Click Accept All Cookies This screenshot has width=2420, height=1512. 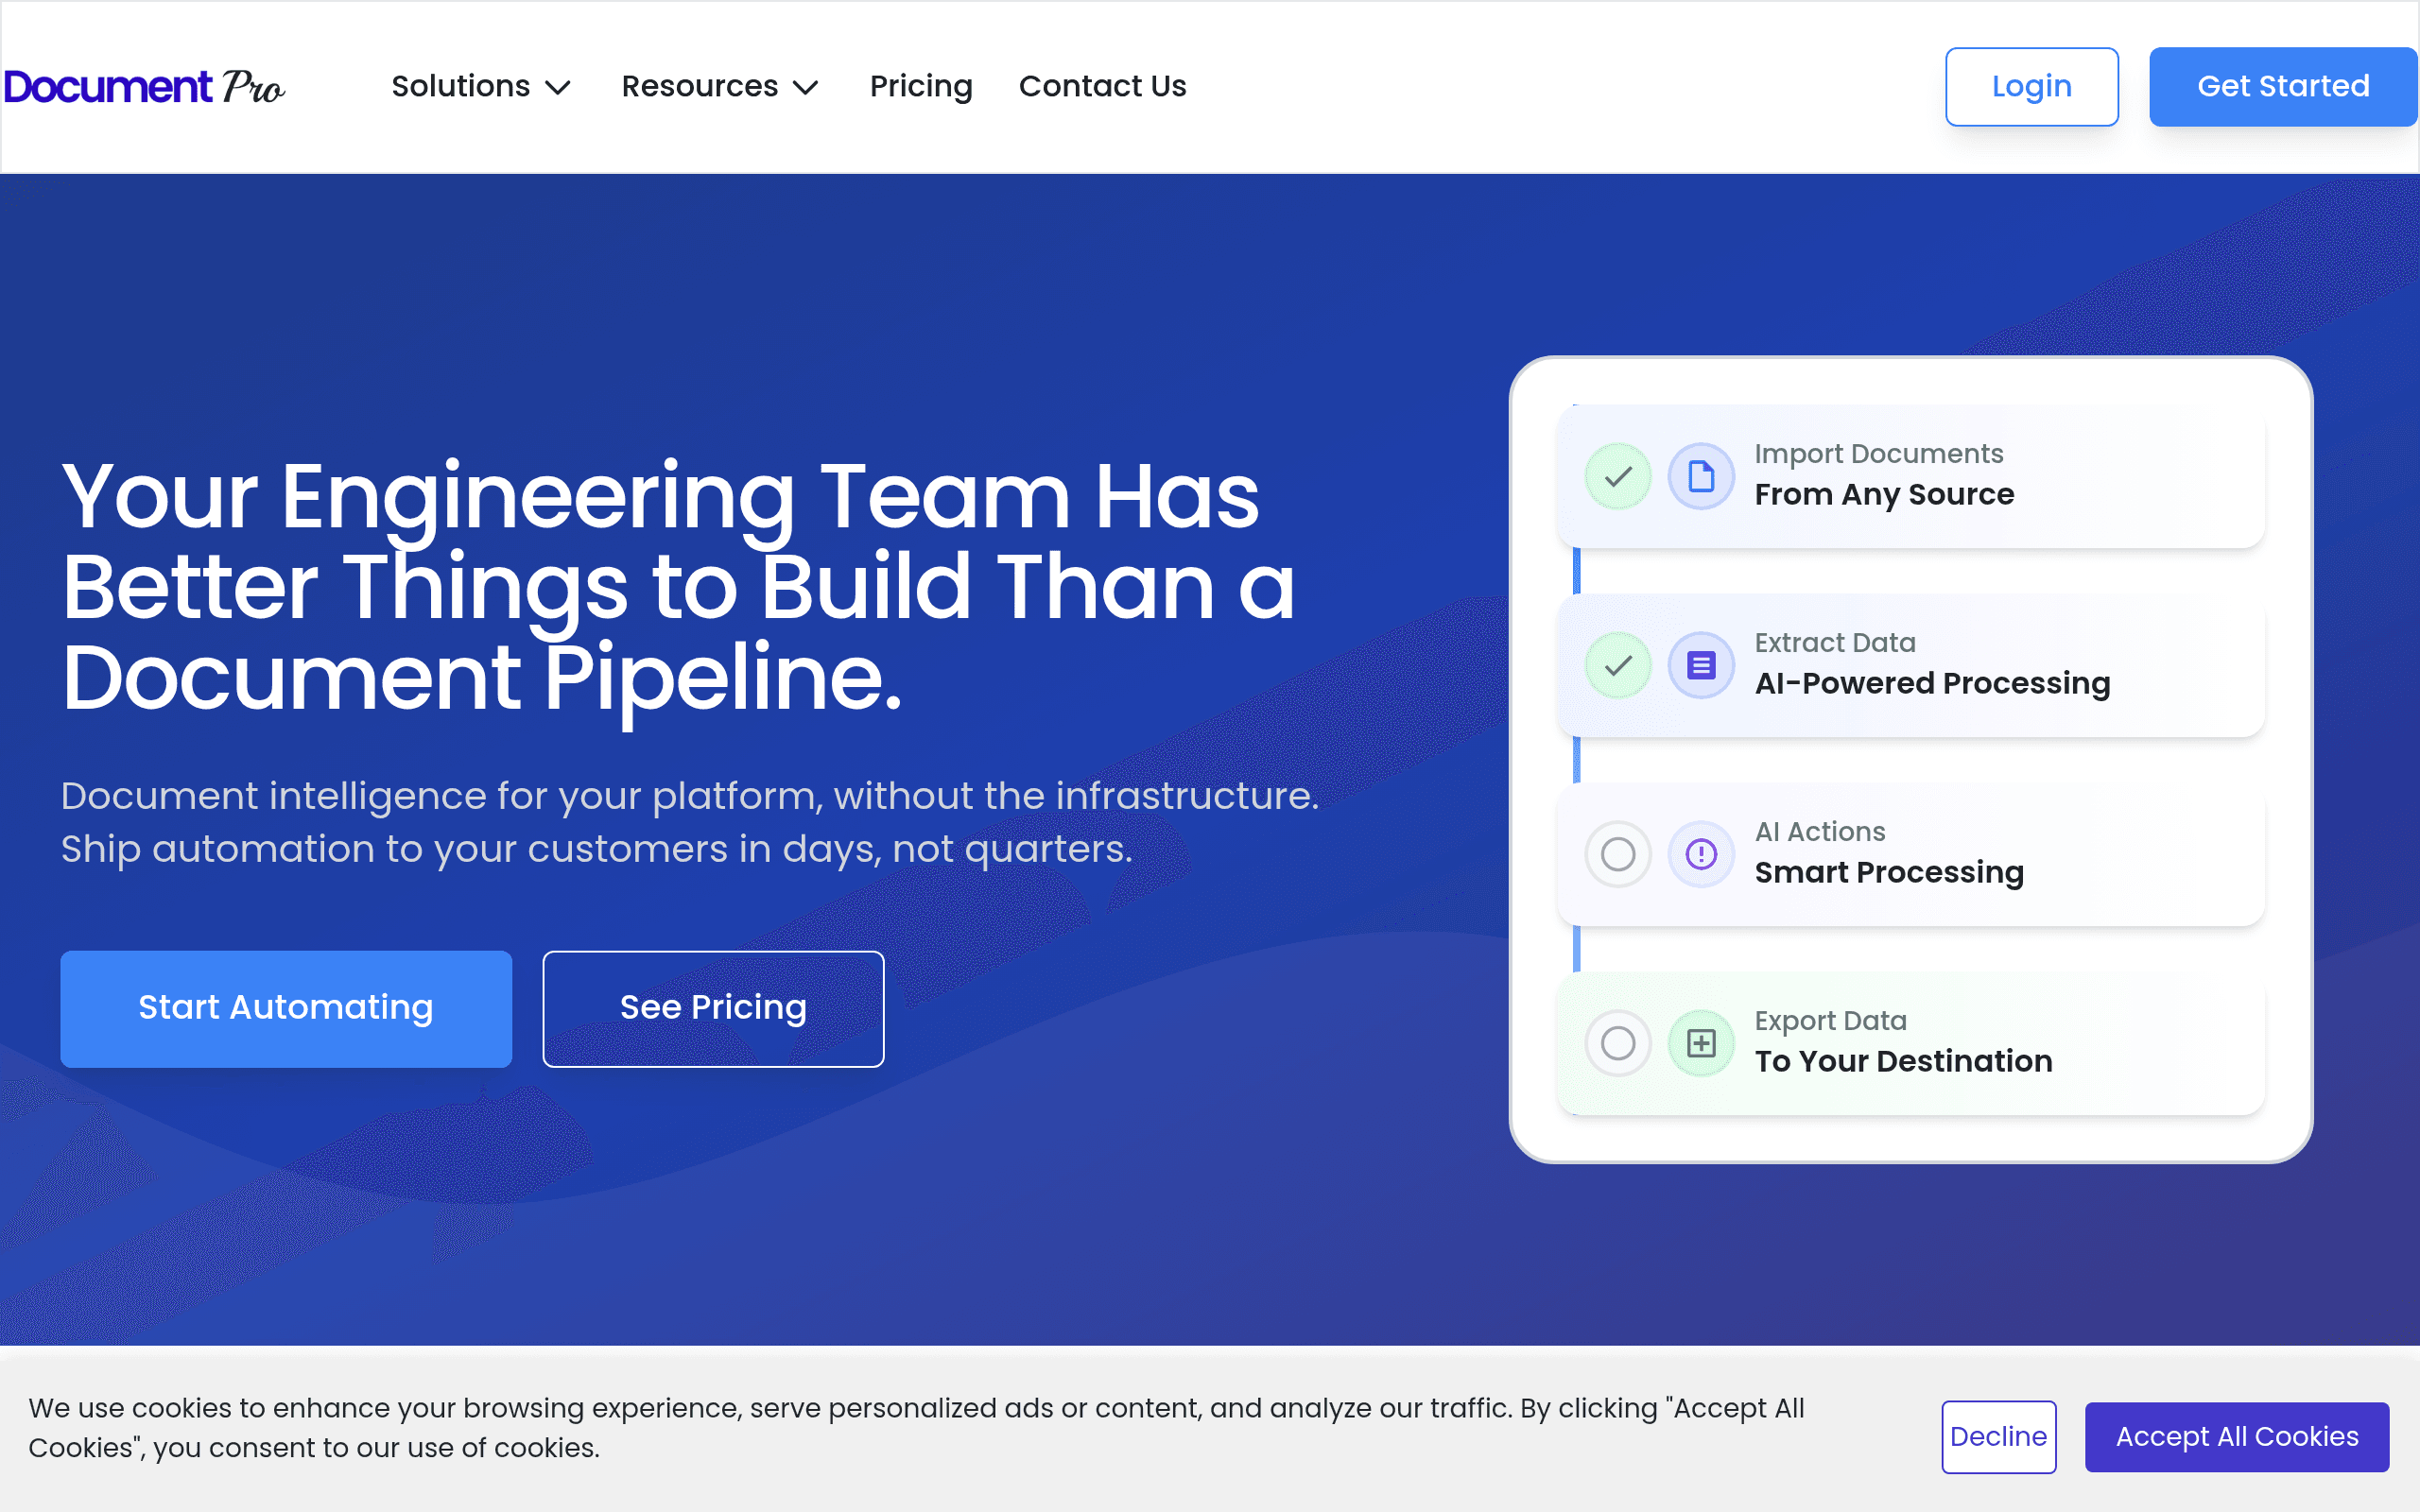(2237, 1436)
